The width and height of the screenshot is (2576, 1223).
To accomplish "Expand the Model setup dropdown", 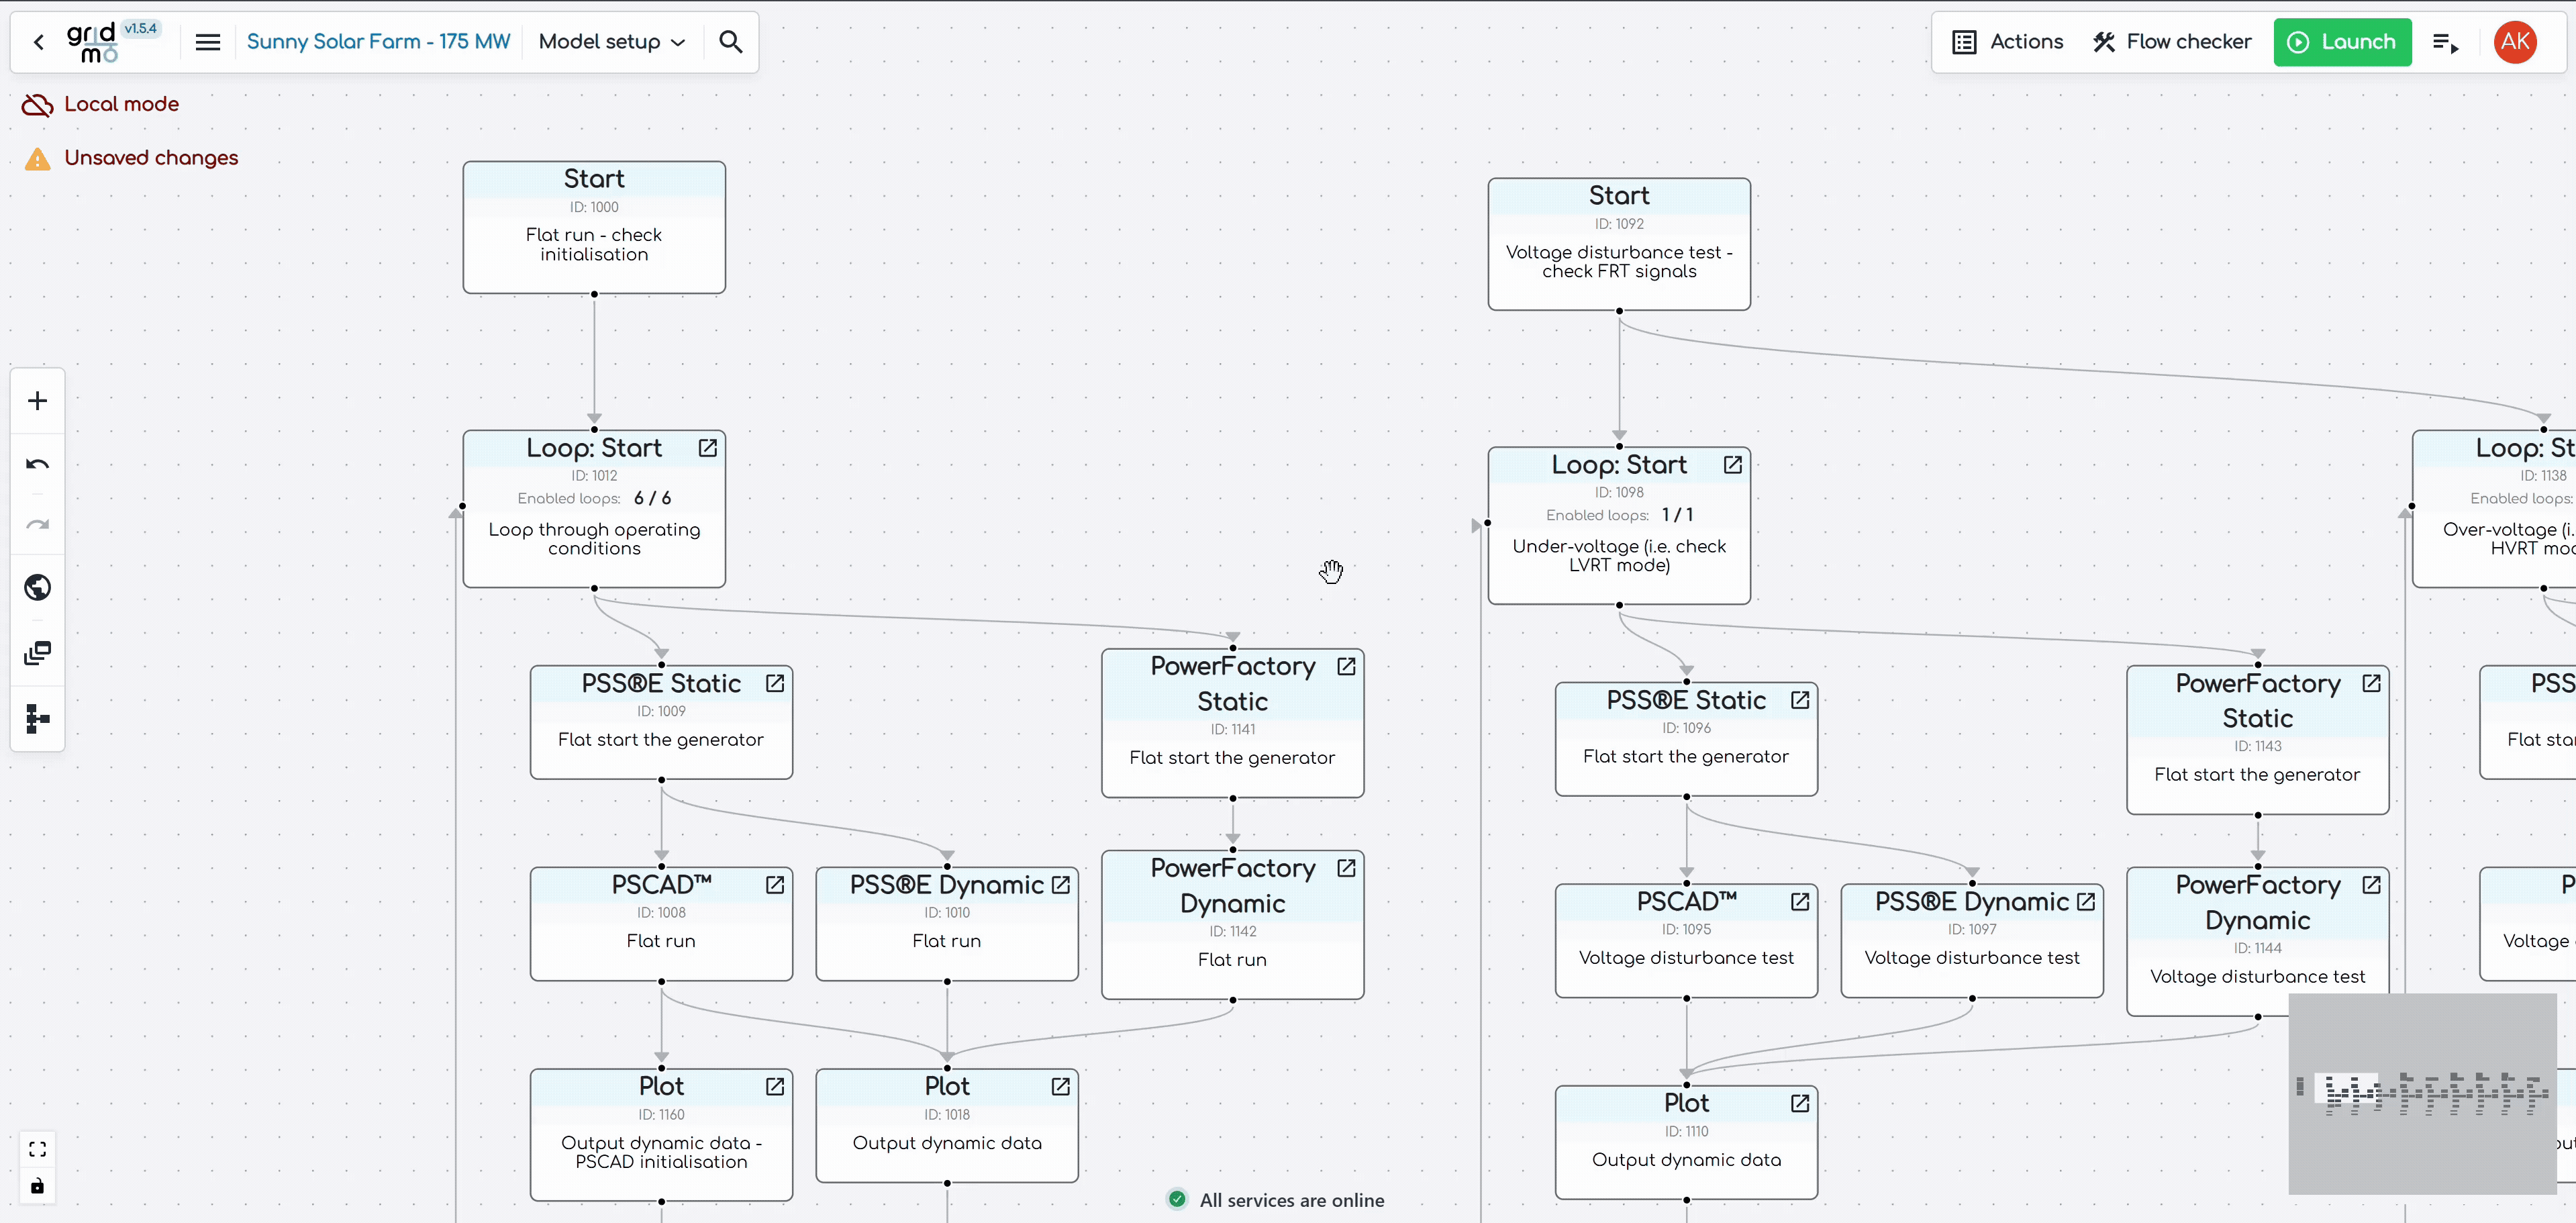I will (x=612, y=42).
